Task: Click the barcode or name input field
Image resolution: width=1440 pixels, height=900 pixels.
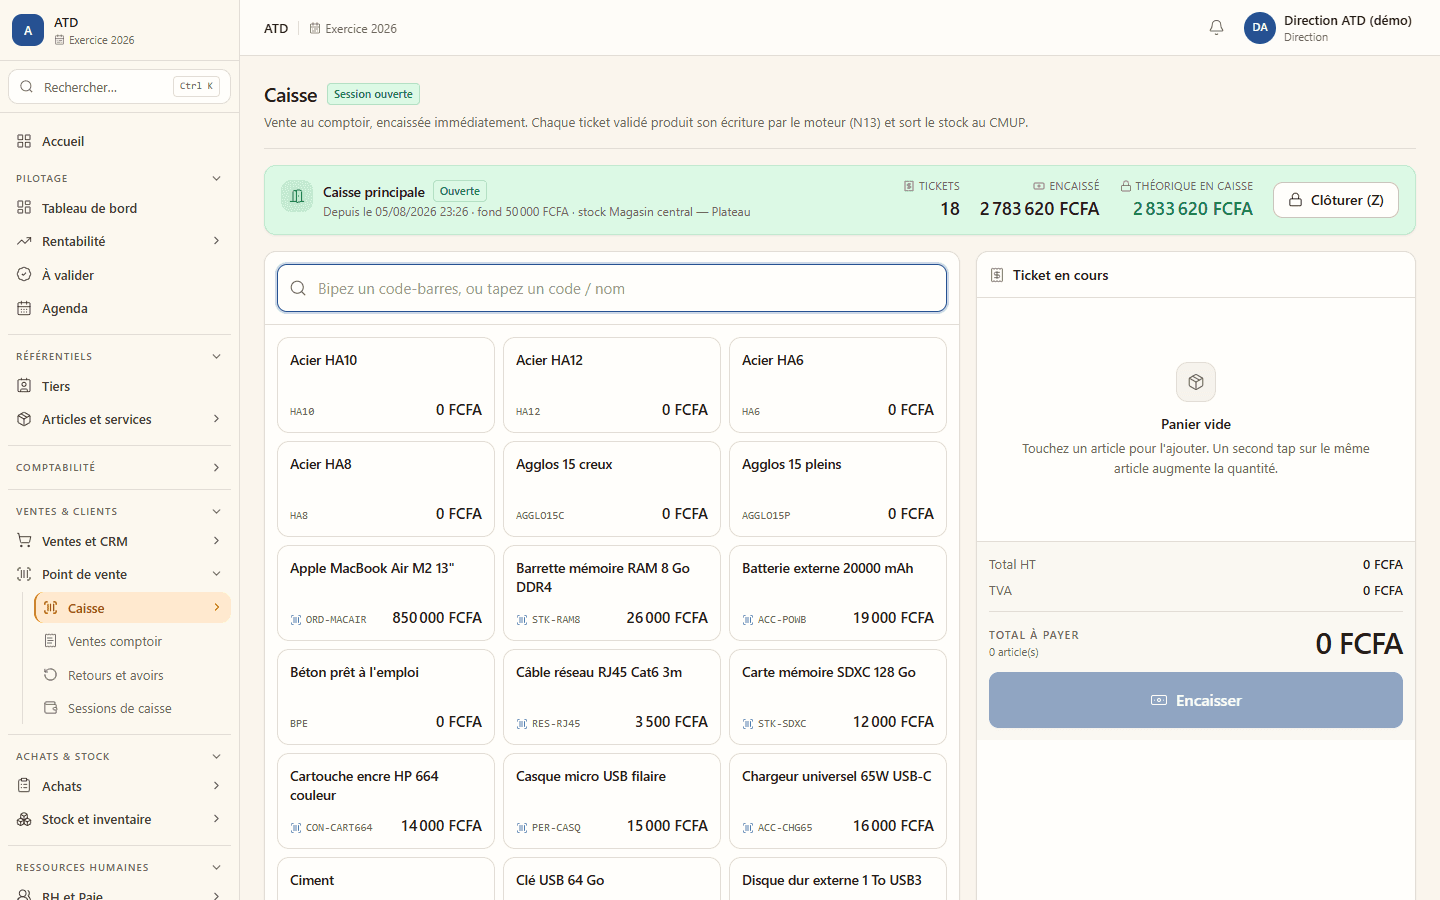Action: [612, 288]
